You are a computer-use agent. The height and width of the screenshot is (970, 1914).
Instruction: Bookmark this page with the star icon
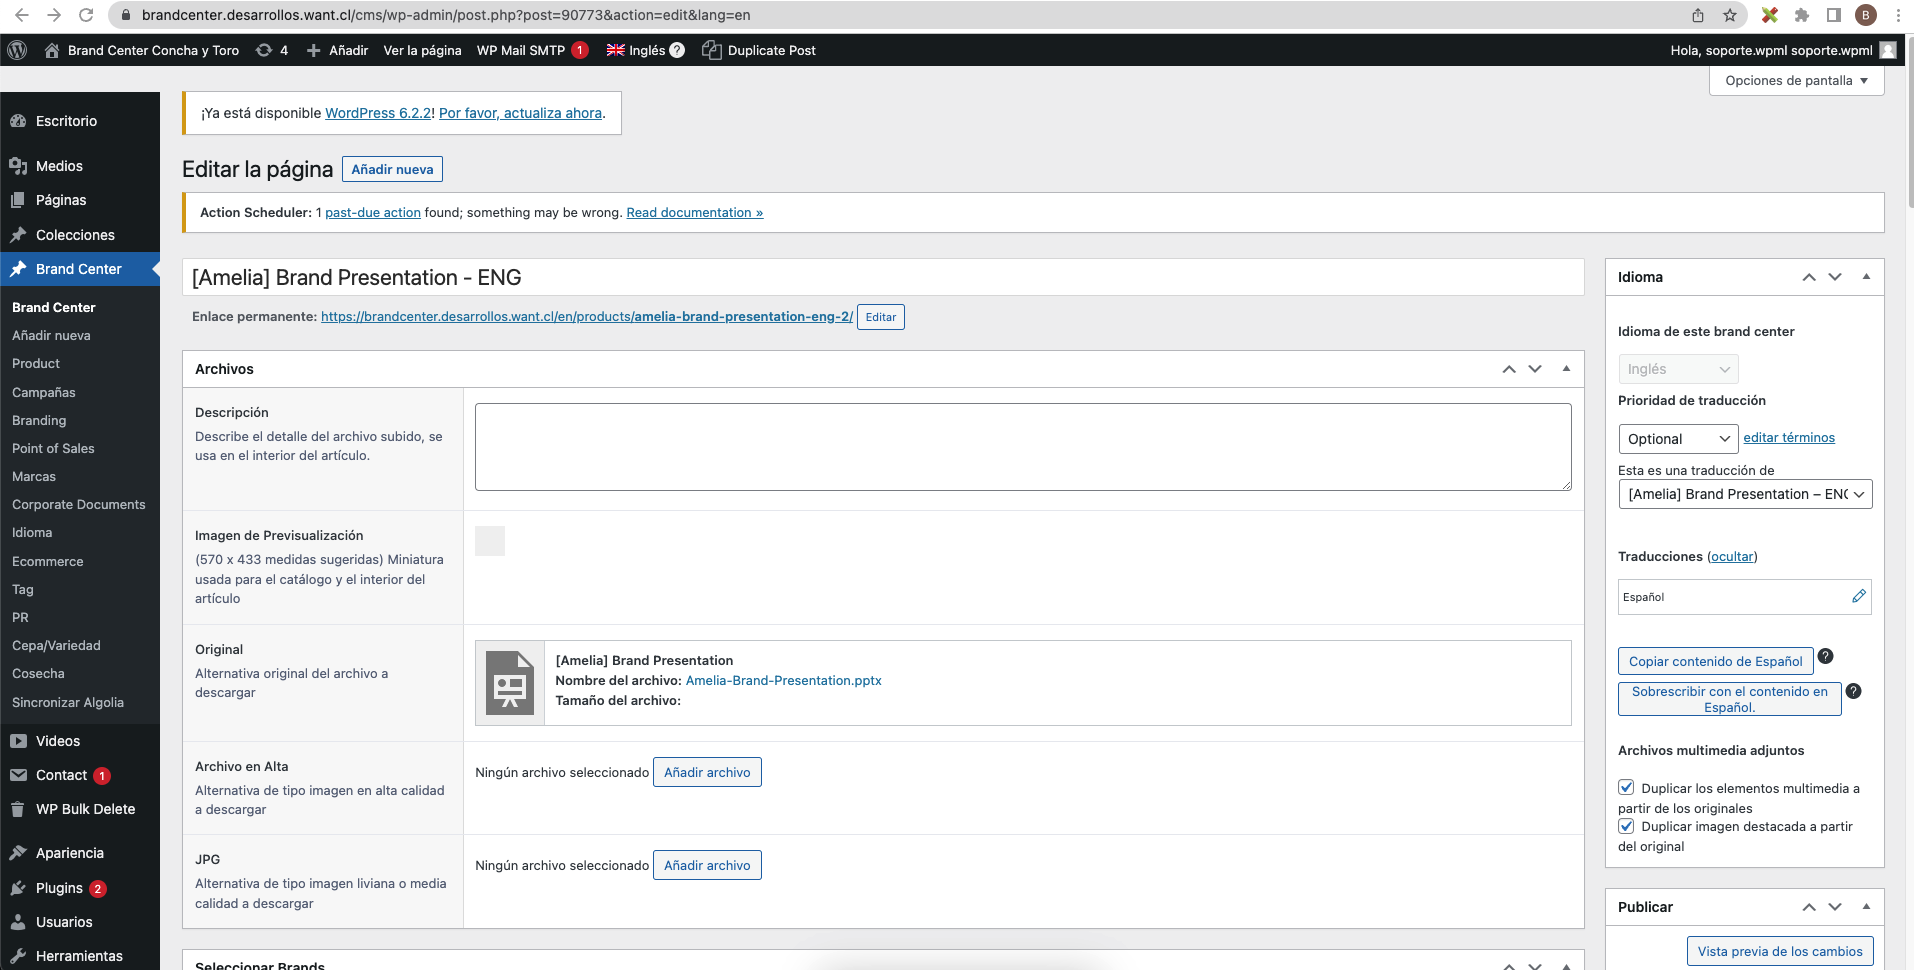pos(1730,15)
